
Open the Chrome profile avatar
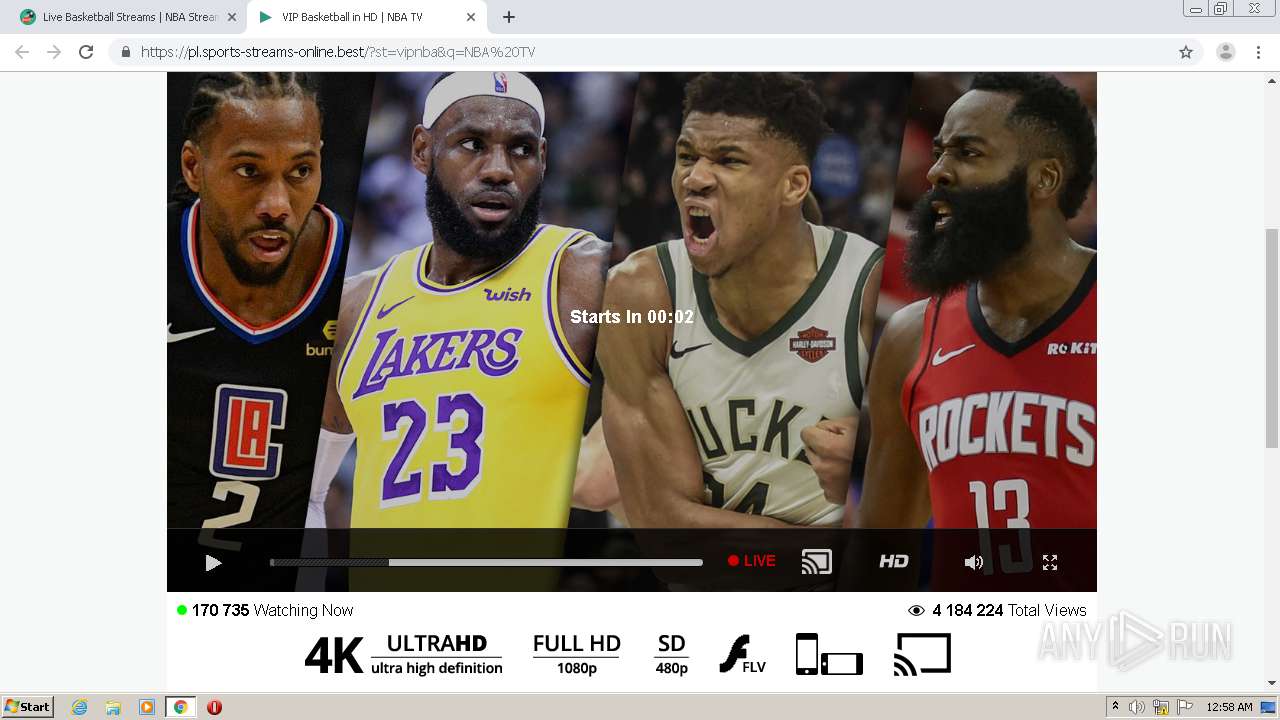(1225, 52)
